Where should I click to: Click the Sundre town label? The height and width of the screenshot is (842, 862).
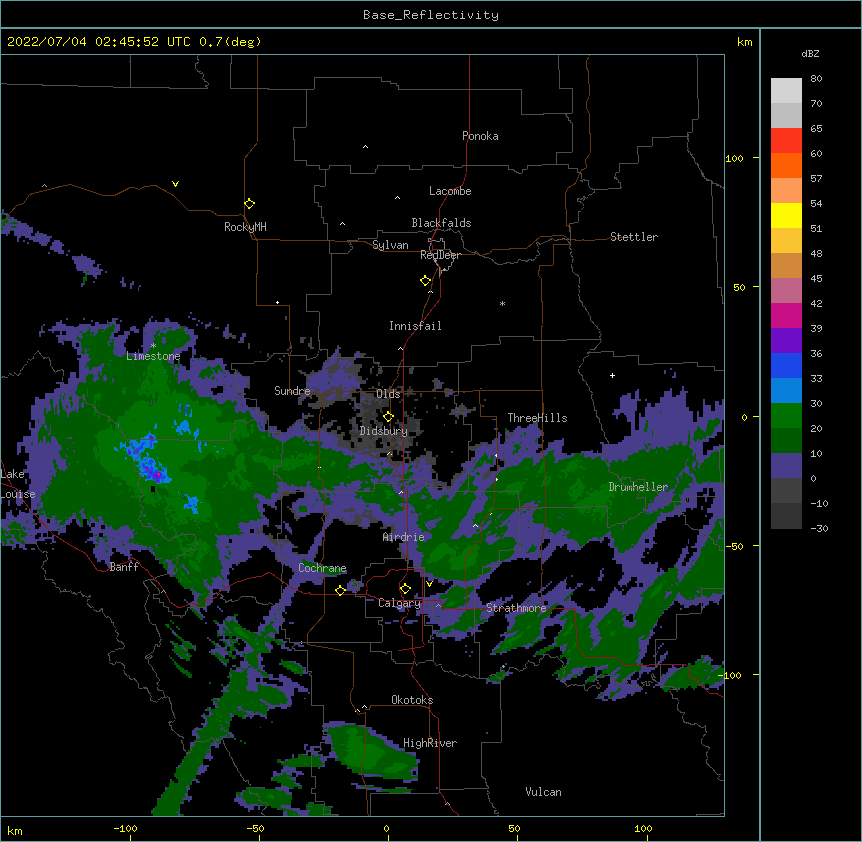(292, 391)
